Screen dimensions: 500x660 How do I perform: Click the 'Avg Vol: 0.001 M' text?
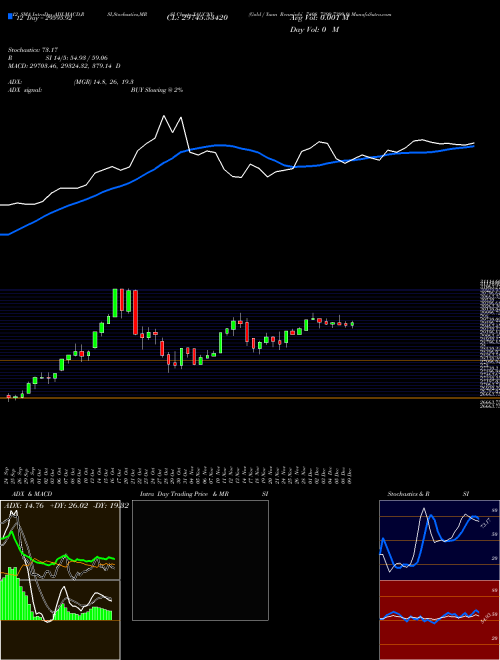320,18
